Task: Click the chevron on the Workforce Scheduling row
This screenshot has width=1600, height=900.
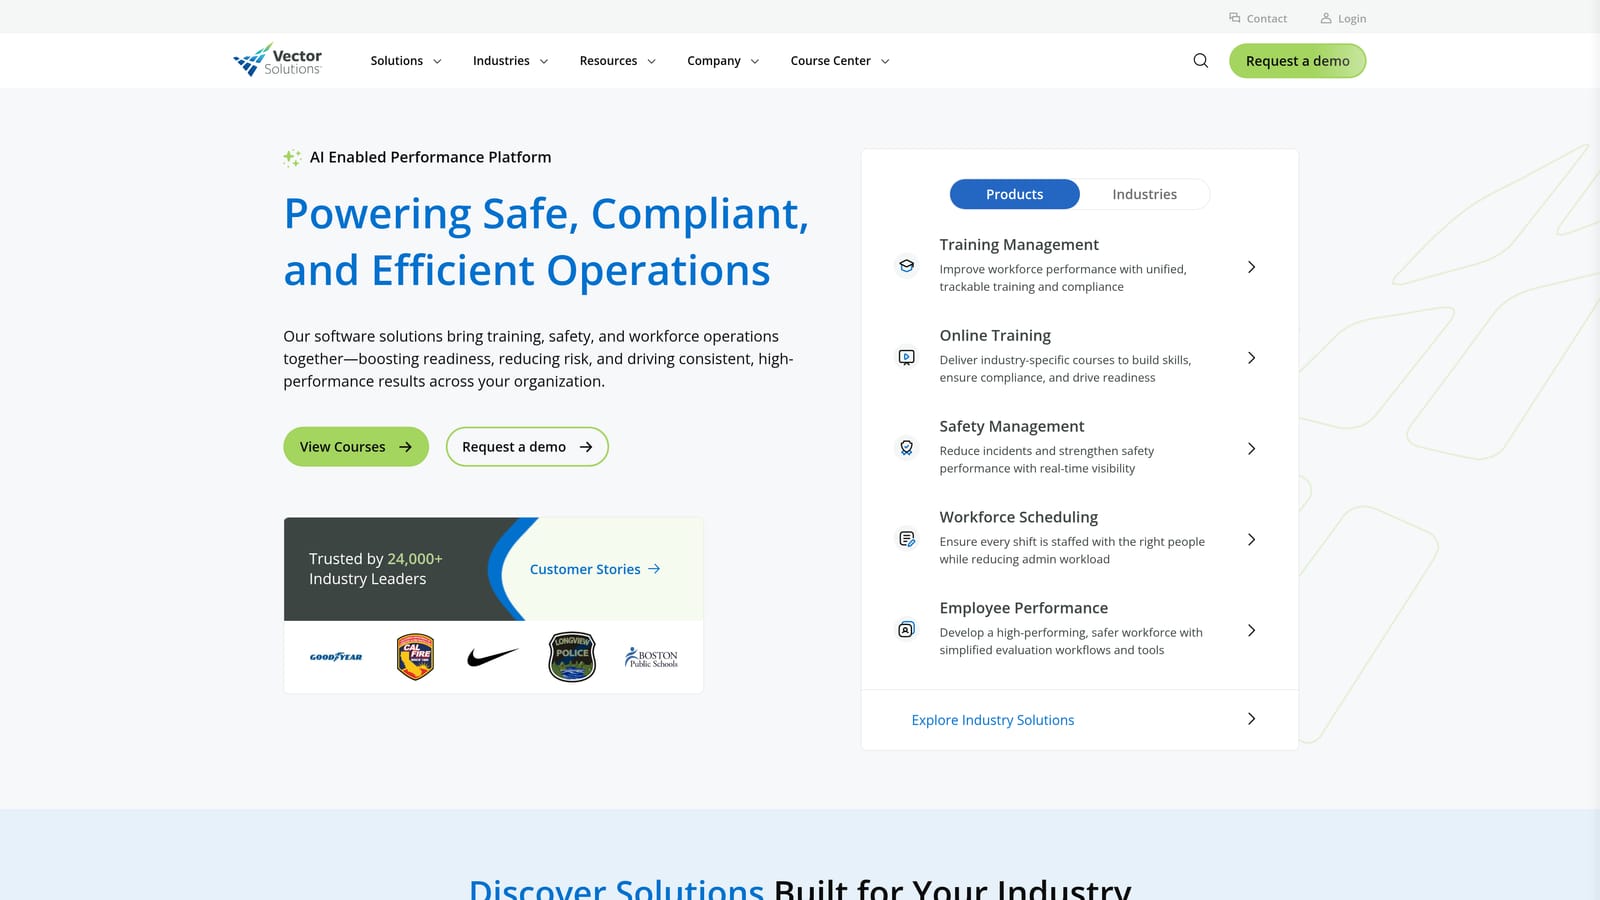Action: coord(1251,540)
